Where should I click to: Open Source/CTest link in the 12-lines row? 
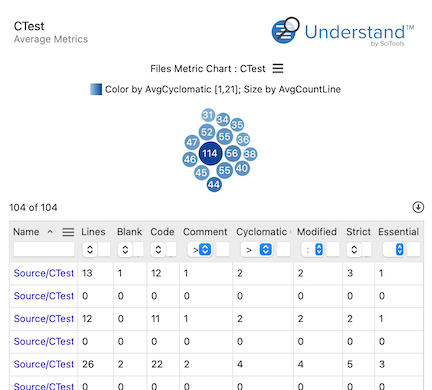(x=44, y=319)
